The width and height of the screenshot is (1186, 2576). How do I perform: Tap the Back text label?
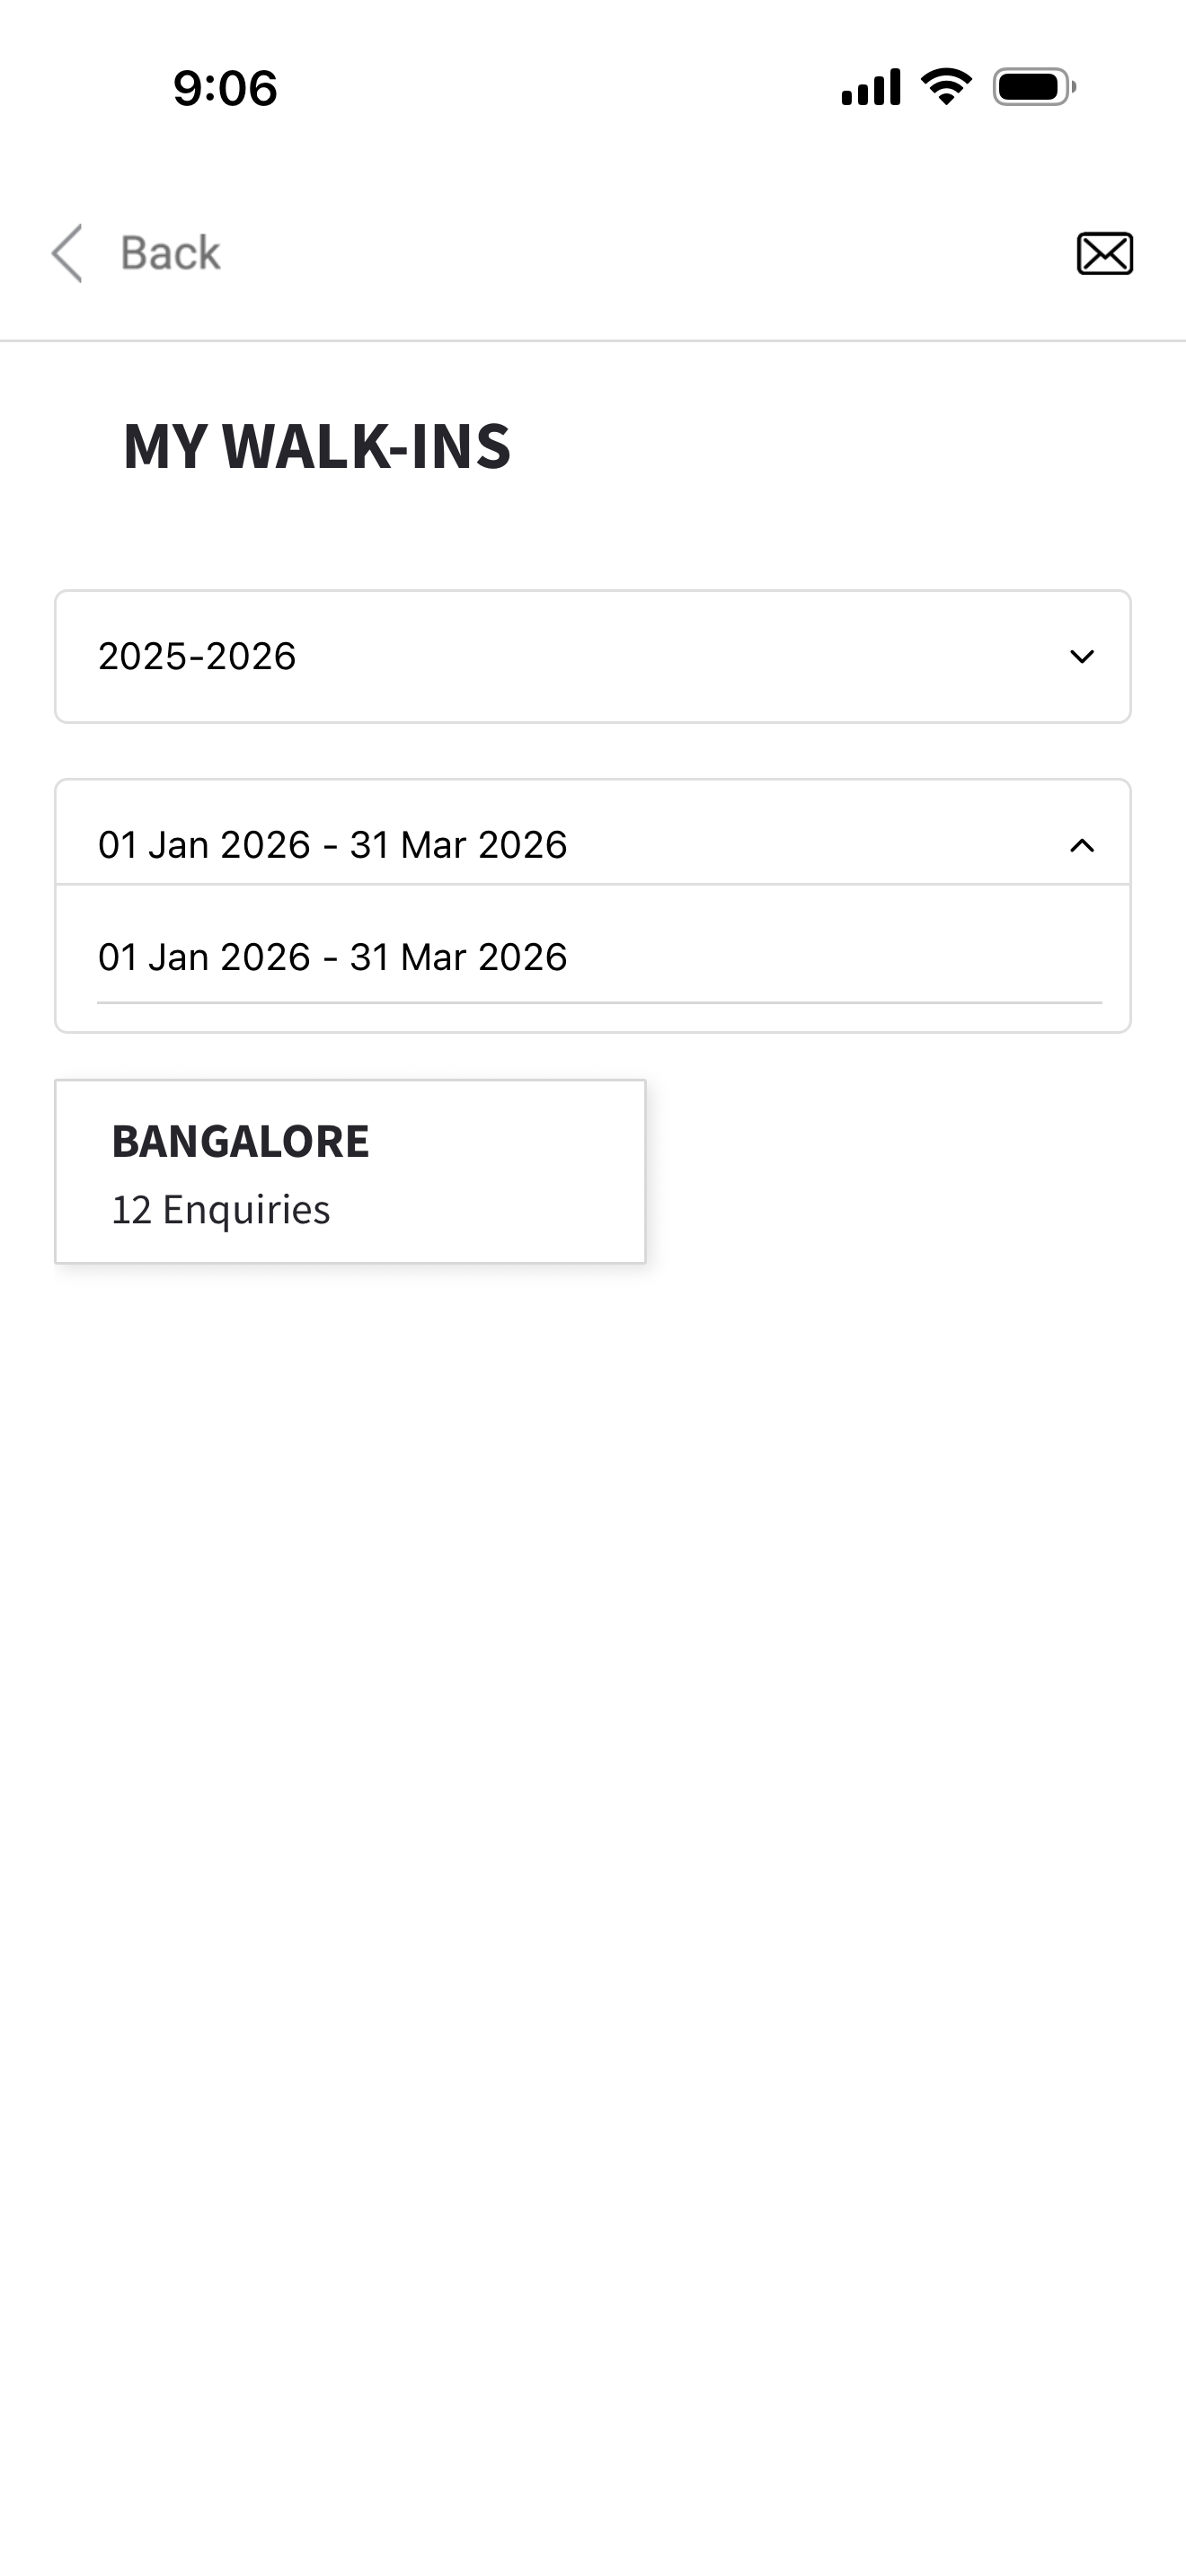[170, 253]
